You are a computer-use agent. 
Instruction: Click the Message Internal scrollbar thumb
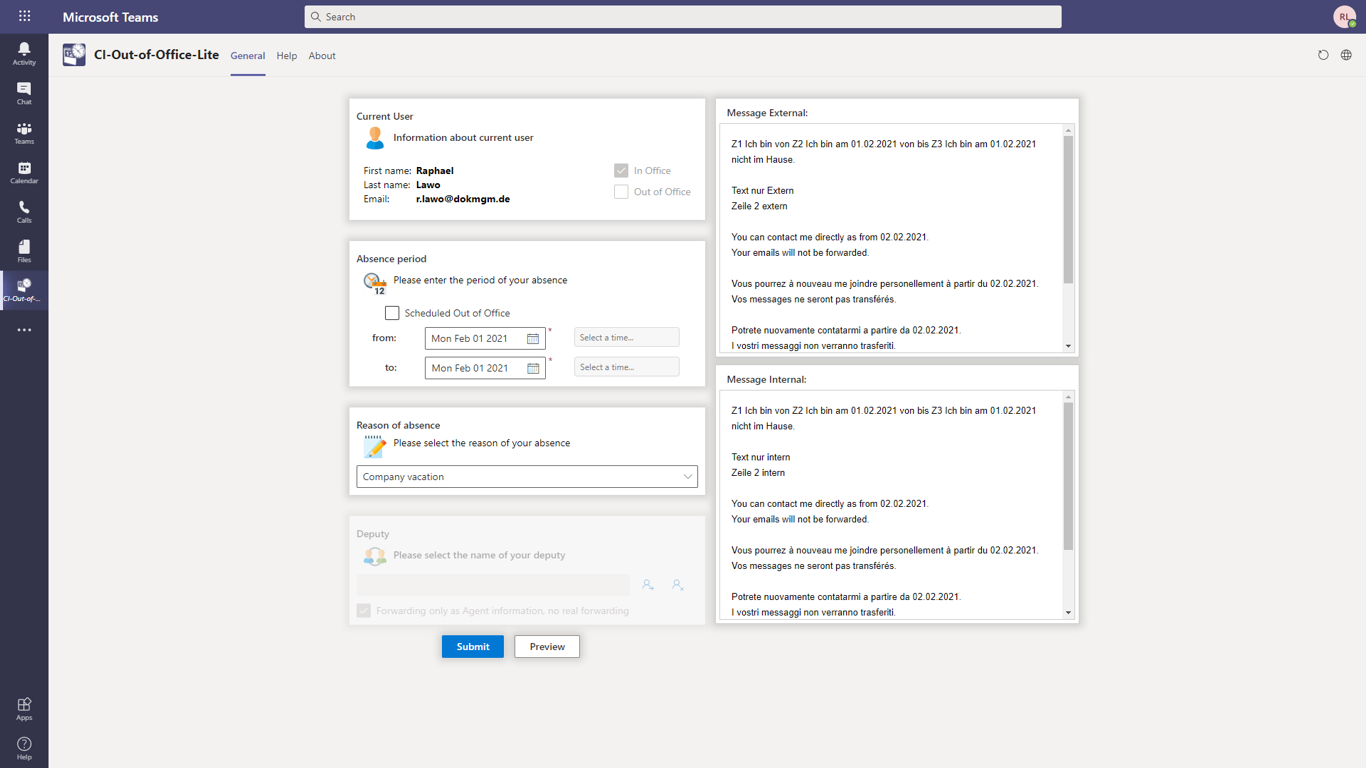click(1068, 476)
